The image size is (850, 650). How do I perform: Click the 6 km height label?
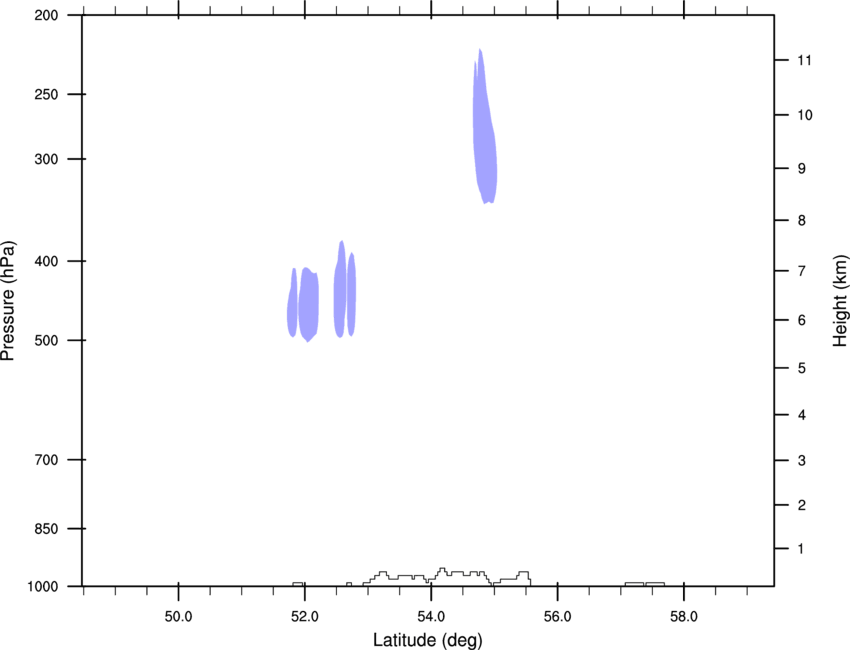coord(801,320)
